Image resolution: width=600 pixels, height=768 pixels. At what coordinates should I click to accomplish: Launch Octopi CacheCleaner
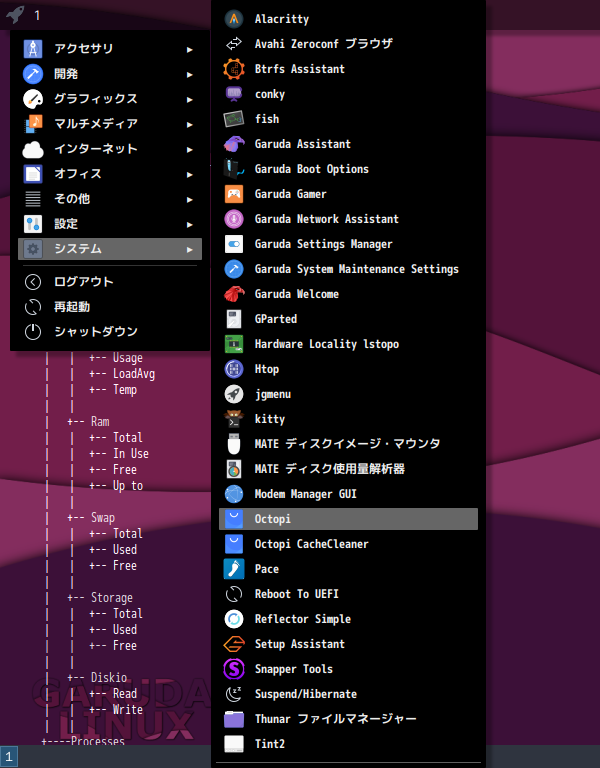[348, 544]
